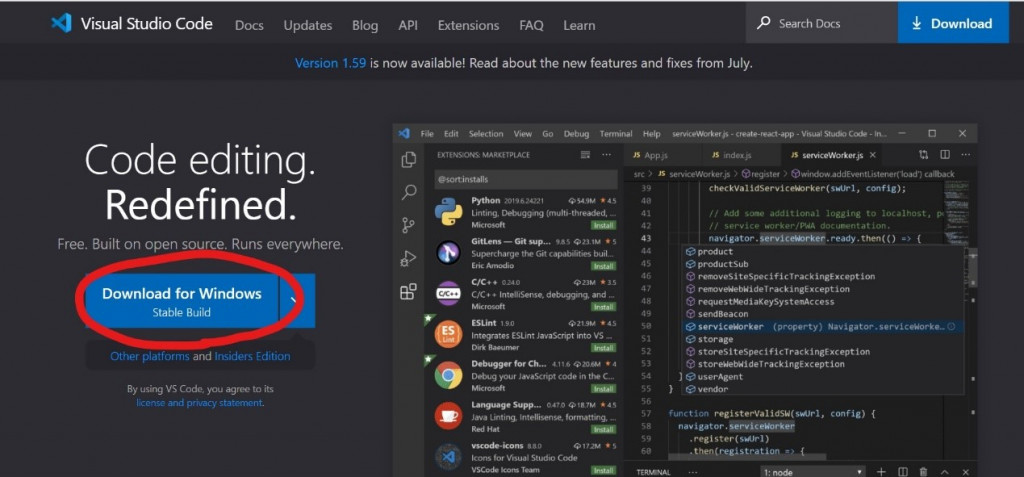This screenshot has height=477, width=1024.
Task: Click the top-right Download button
Action: point(953,24)
